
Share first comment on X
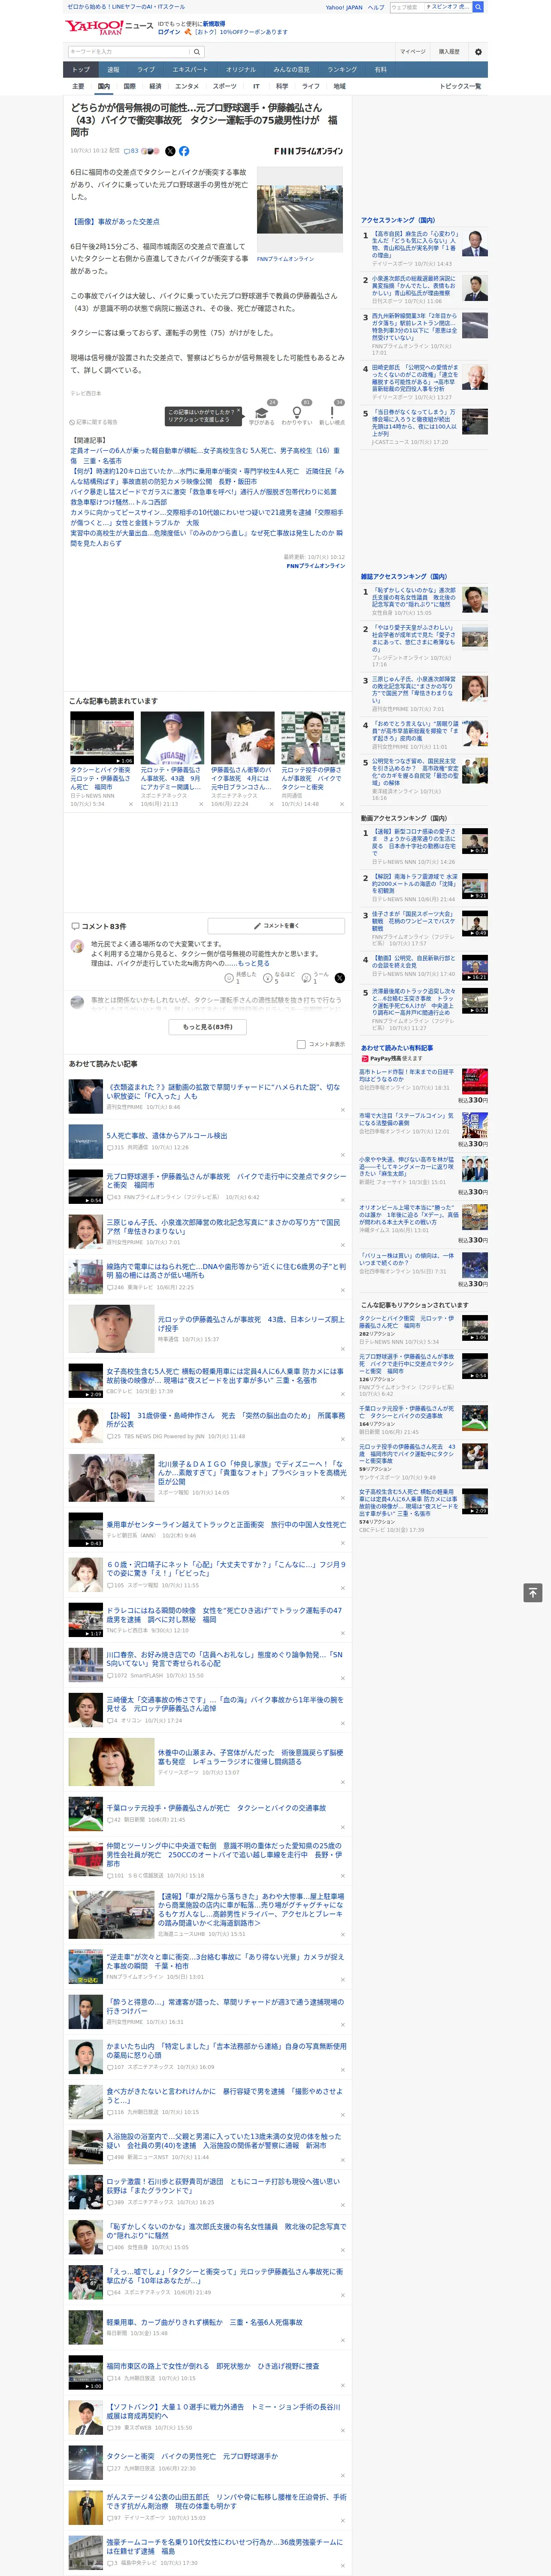point(339,978)
